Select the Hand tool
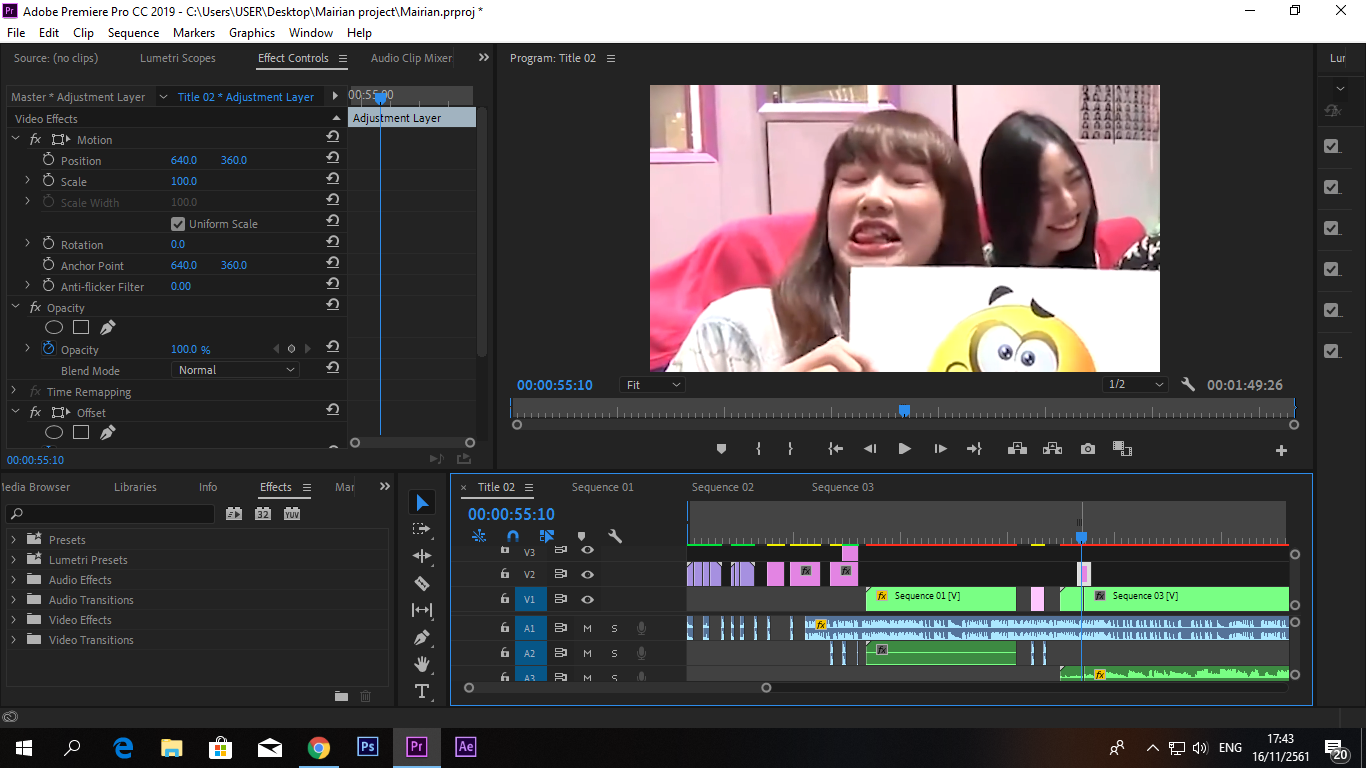Viewport: 1366px width, 768px height. click(422, 664)
